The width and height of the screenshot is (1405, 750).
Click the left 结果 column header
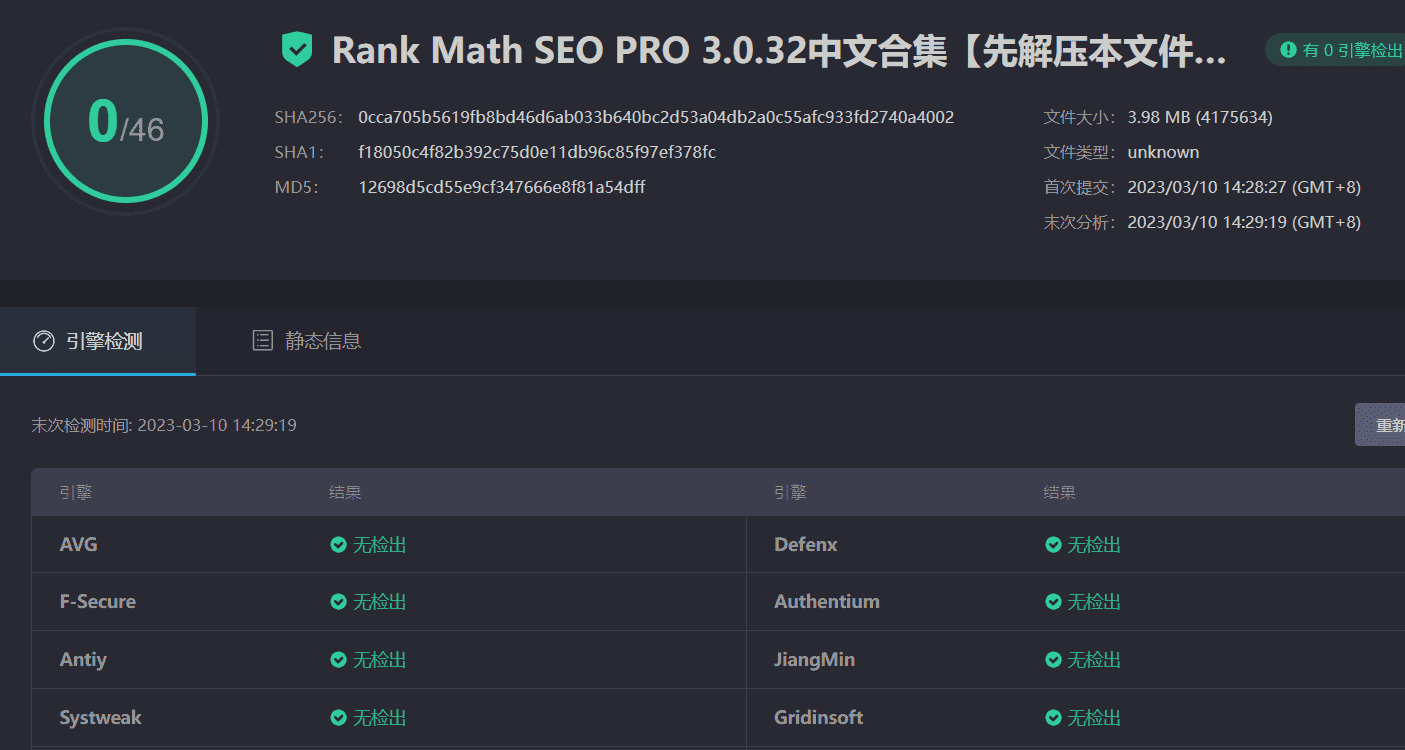(345, 492)
